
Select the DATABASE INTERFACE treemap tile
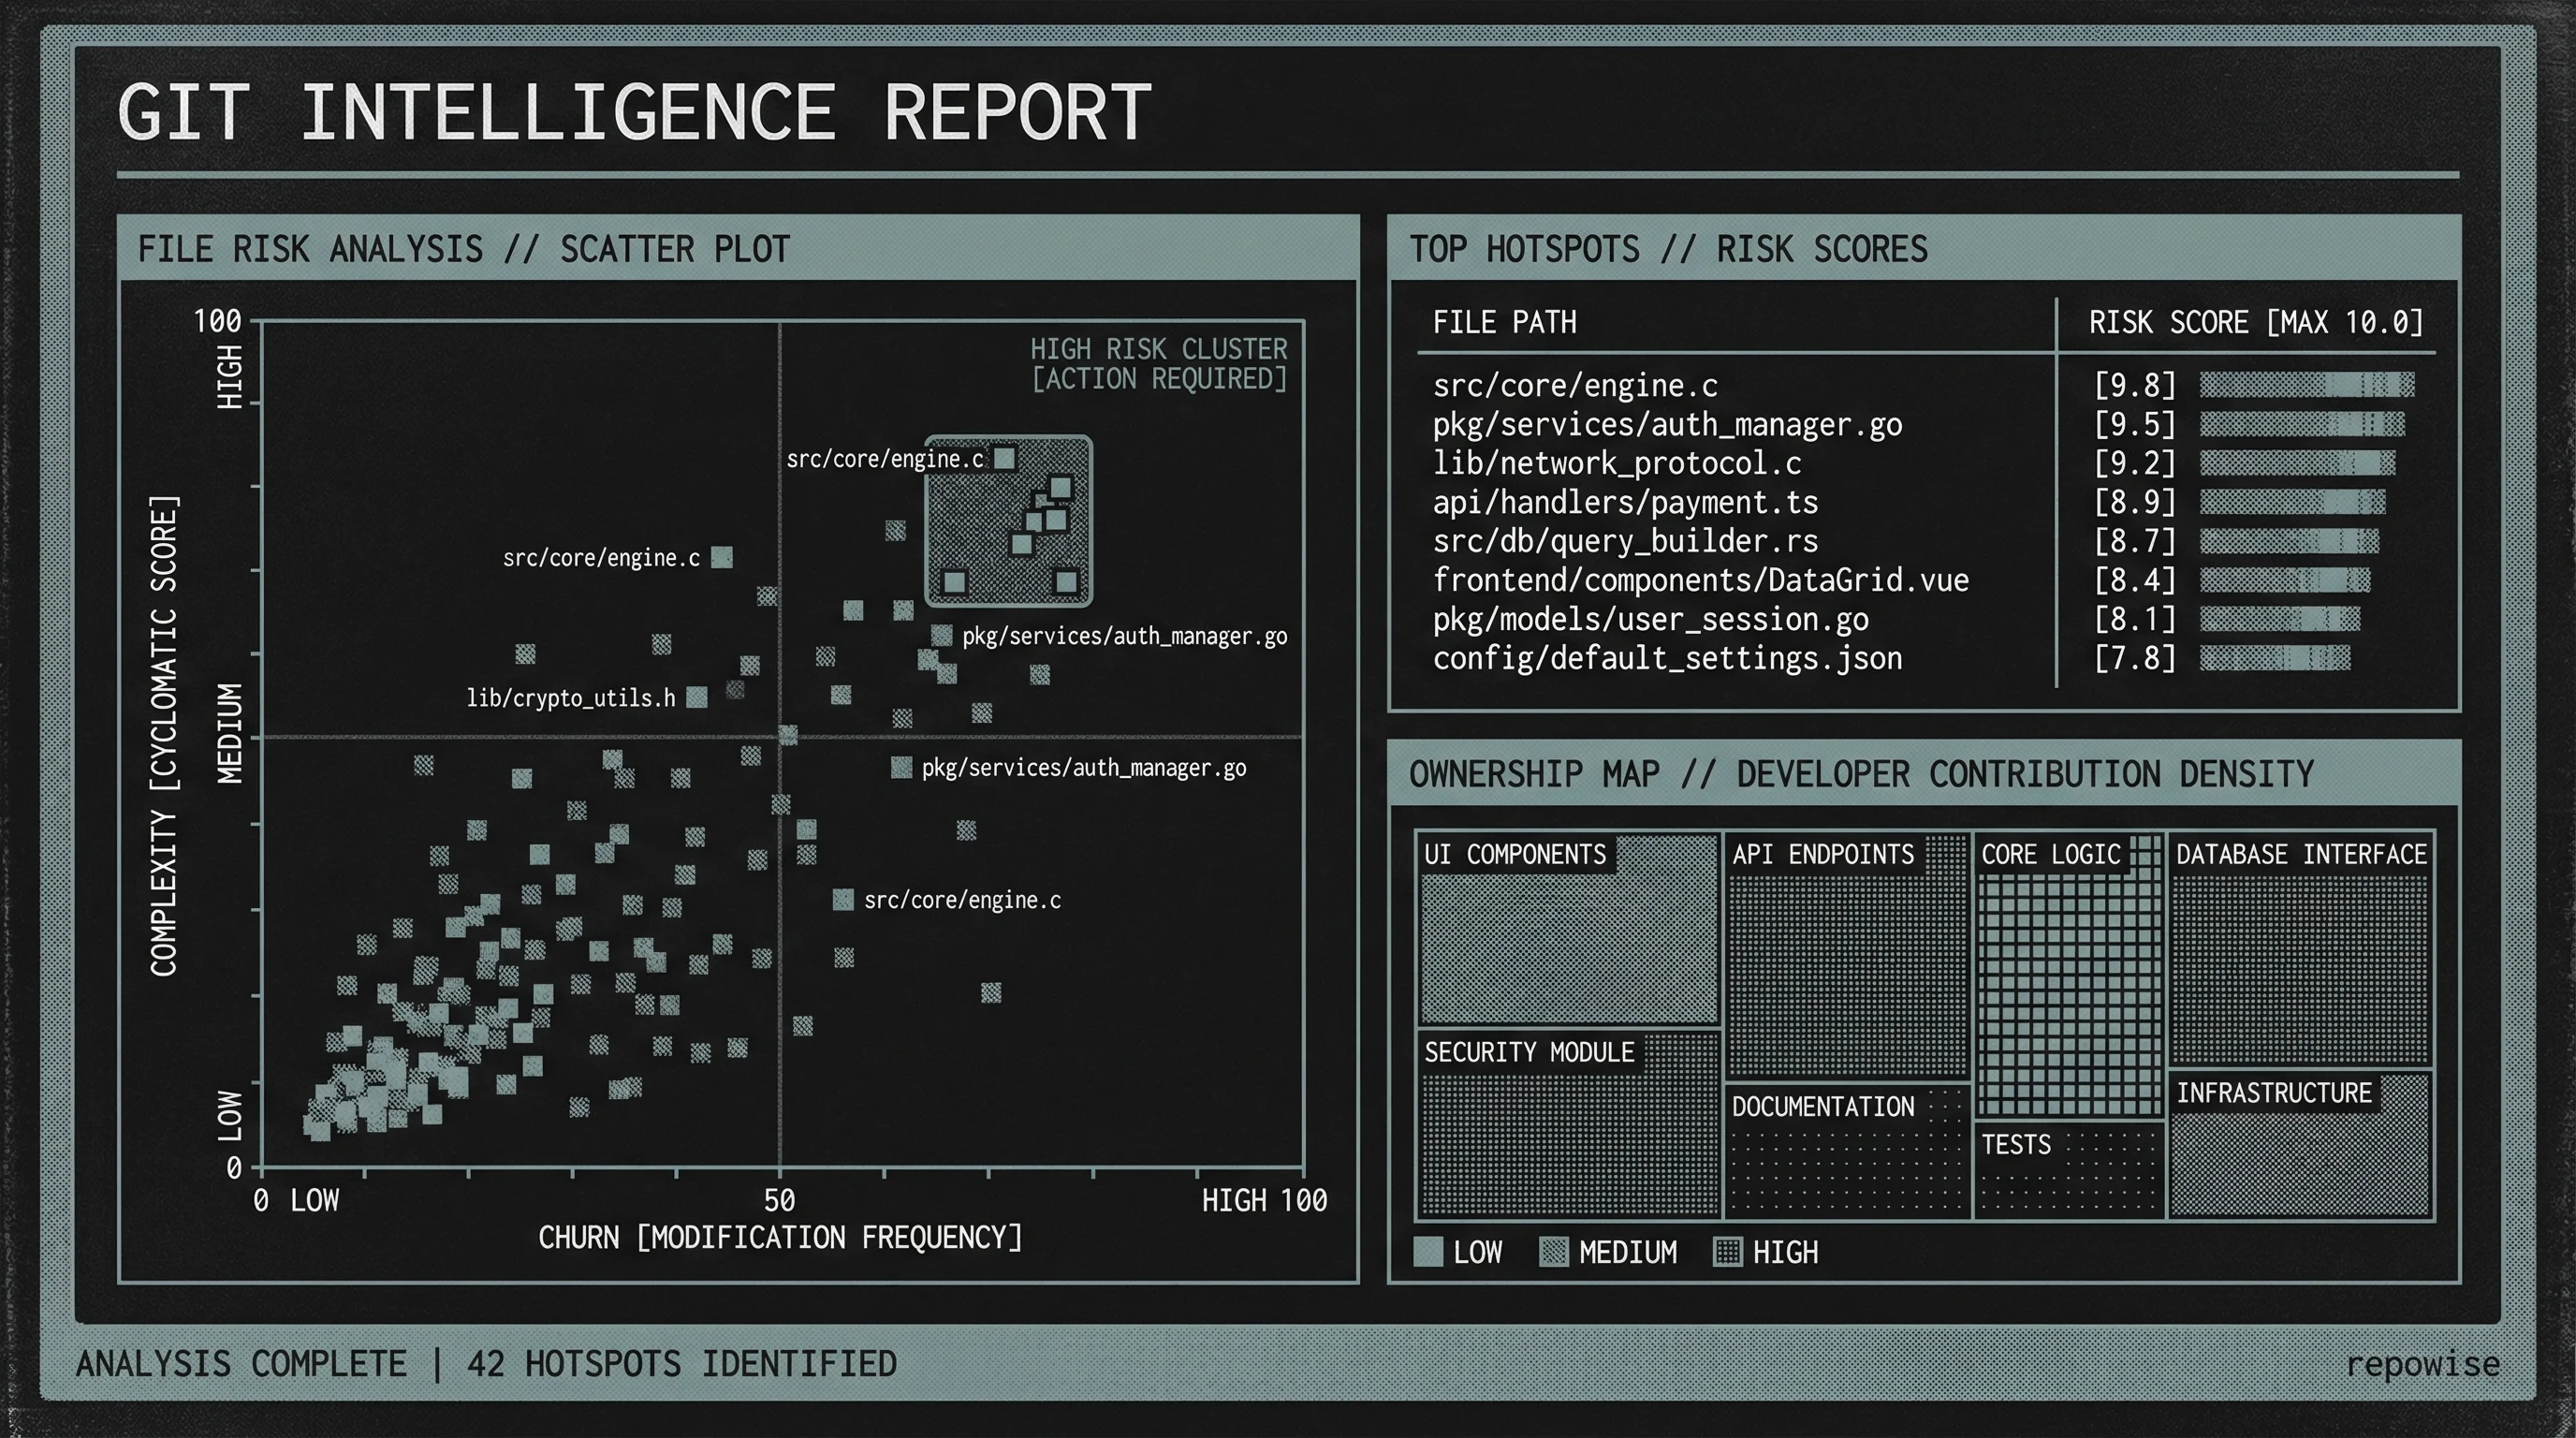(2300, 950)
